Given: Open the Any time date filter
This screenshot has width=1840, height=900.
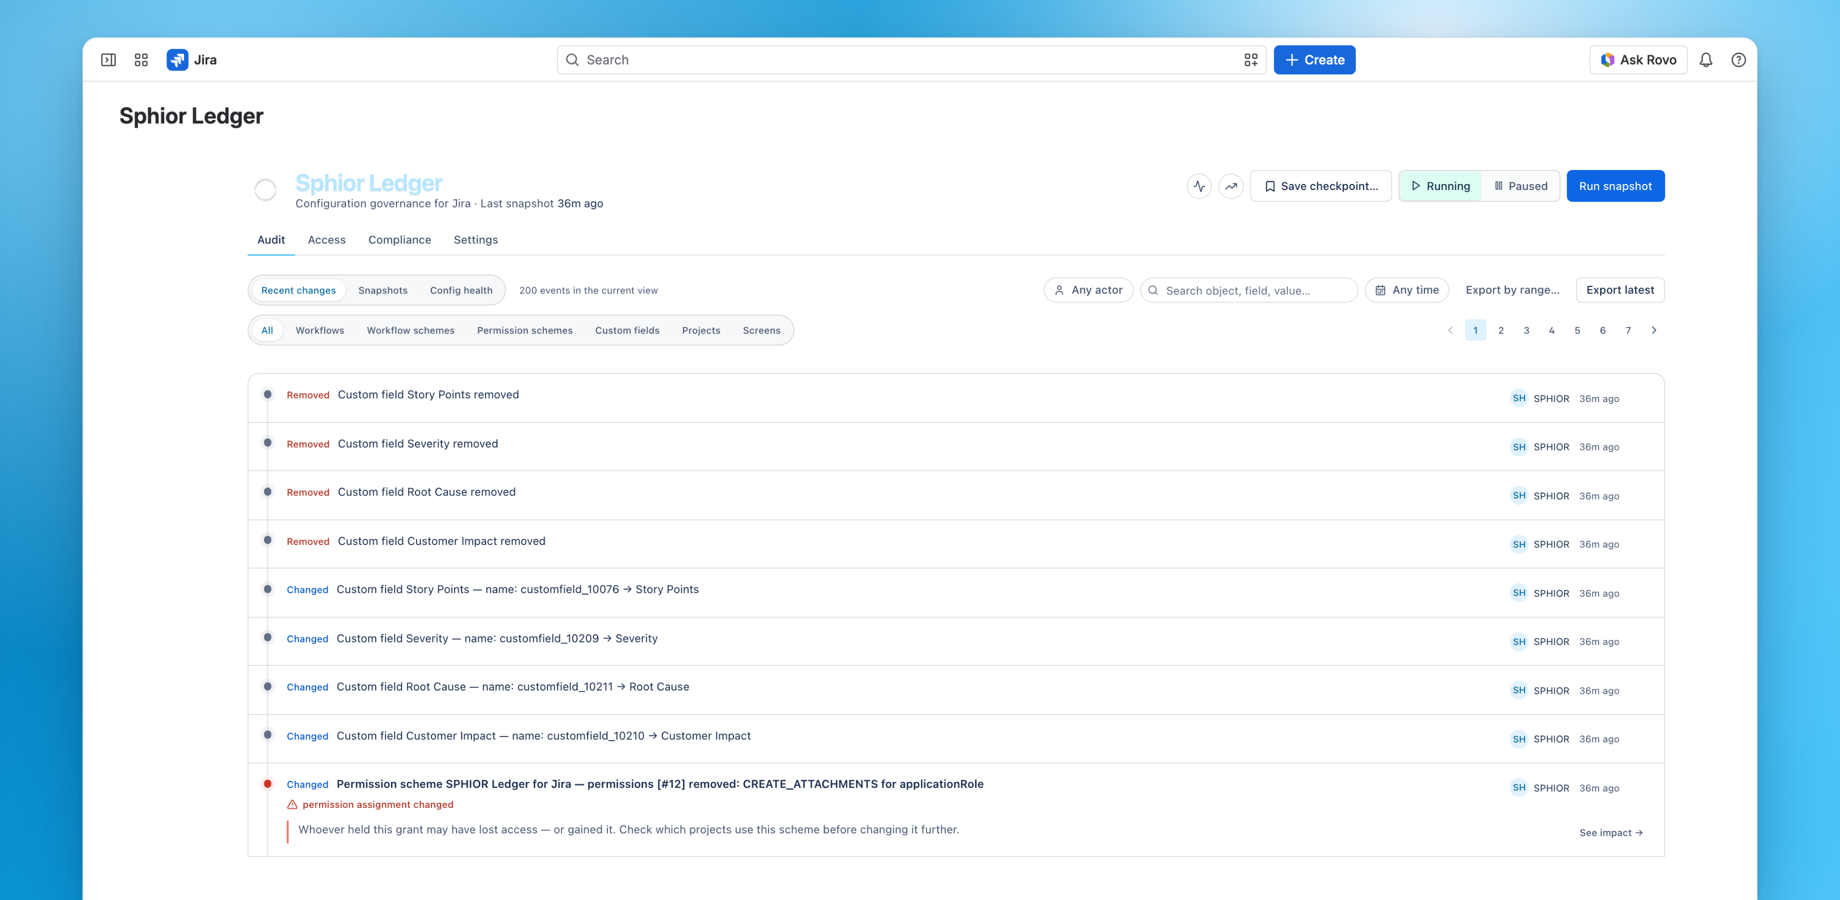Looking at the screenshot, I should (1406, 290).
